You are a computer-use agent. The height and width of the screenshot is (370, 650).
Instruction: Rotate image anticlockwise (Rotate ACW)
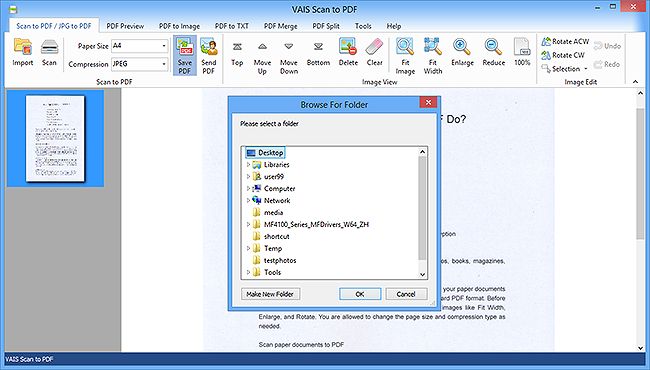(x=565, y=41)
